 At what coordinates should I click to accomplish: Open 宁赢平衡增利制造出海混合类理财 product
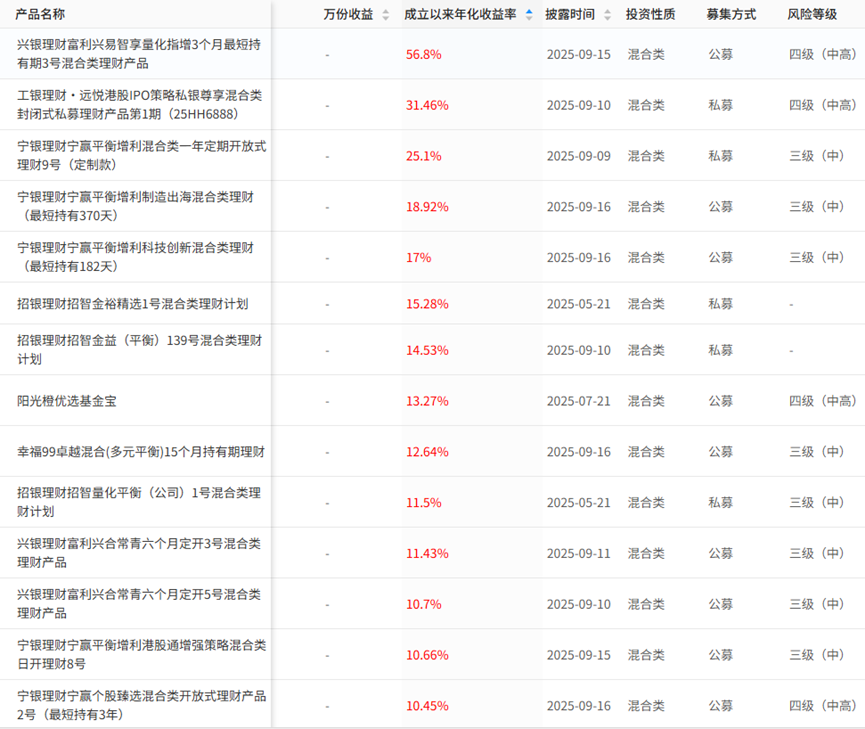click(x=135, y=206)
